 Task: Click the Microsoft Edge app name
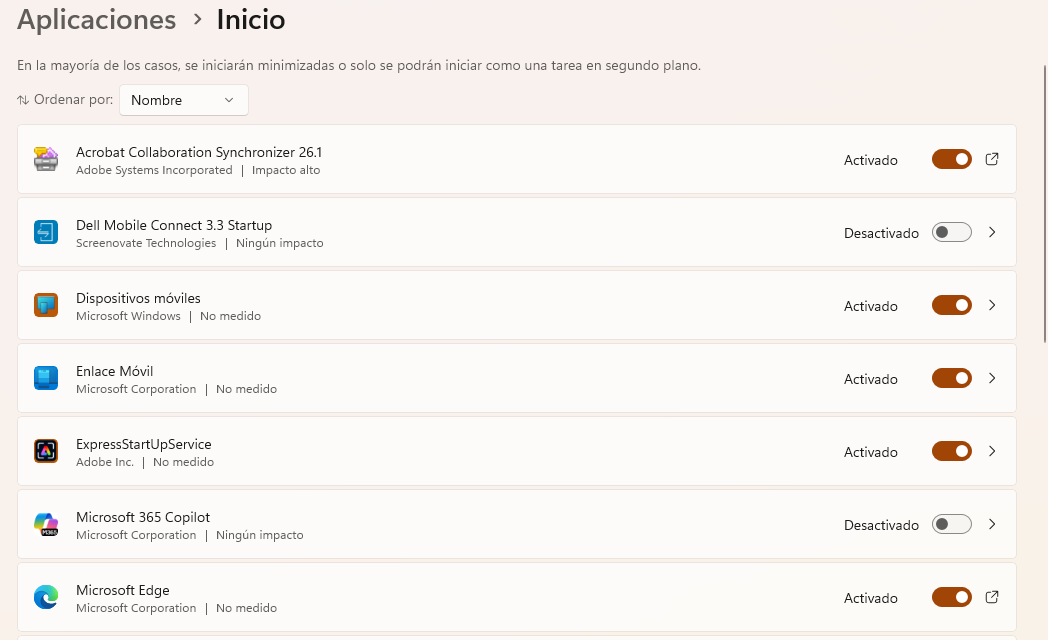click(123, 590)
